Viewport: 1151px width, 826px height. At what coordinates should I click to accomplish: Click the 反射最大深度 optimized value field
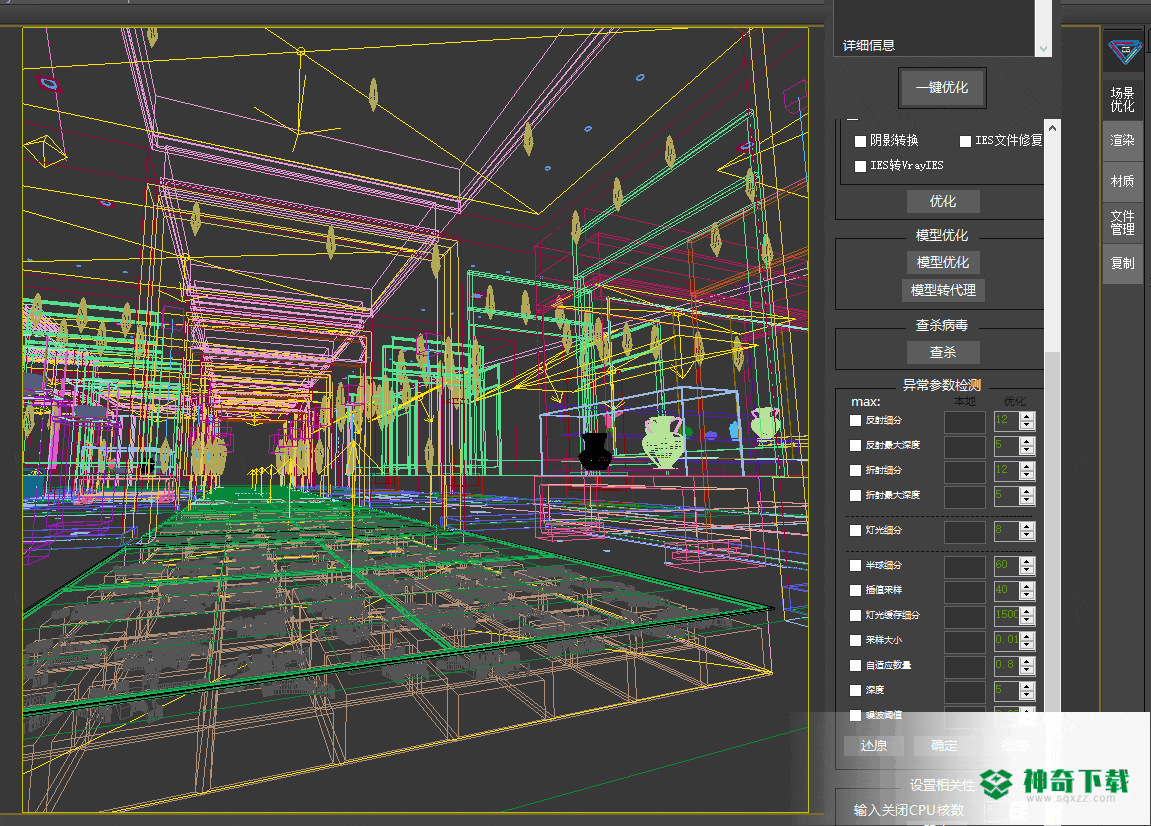(1006, 446)
